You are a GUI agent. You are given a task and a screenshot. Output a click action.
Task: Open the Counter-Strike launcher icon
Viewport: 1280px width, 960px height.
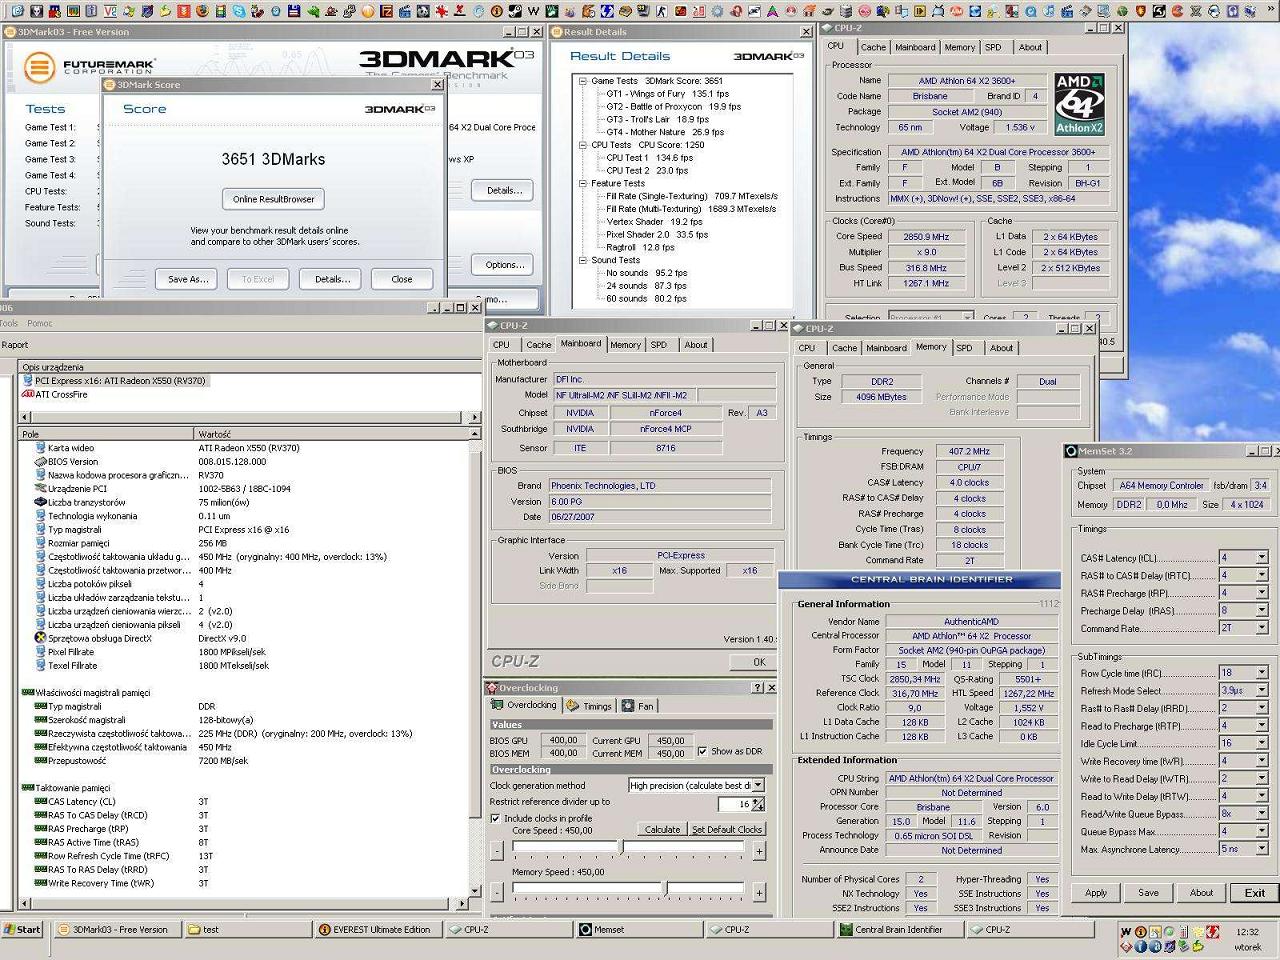661,11
